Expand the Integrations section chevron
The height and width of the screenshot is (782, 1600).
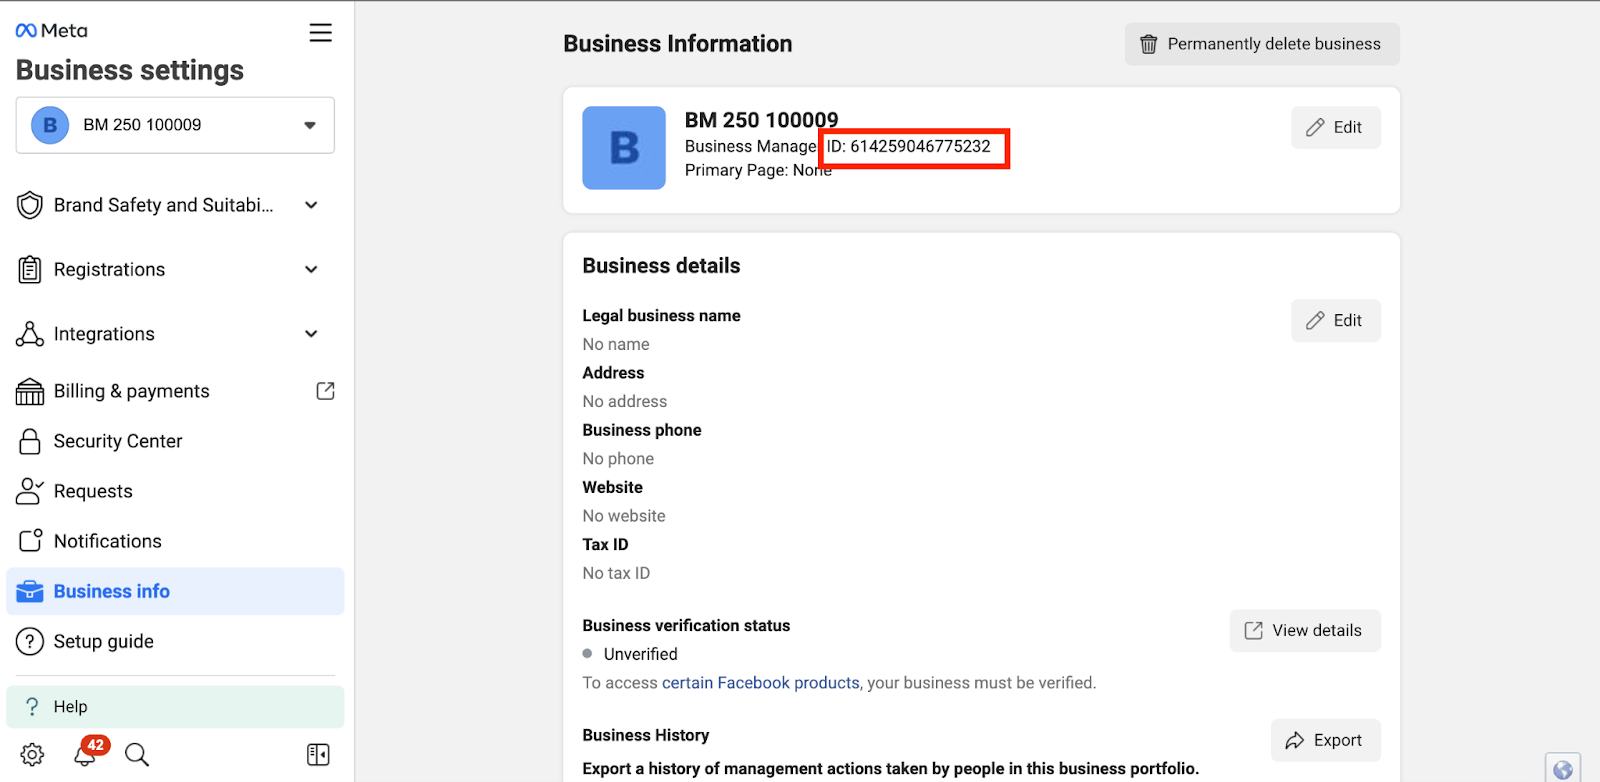pos(311,334)
